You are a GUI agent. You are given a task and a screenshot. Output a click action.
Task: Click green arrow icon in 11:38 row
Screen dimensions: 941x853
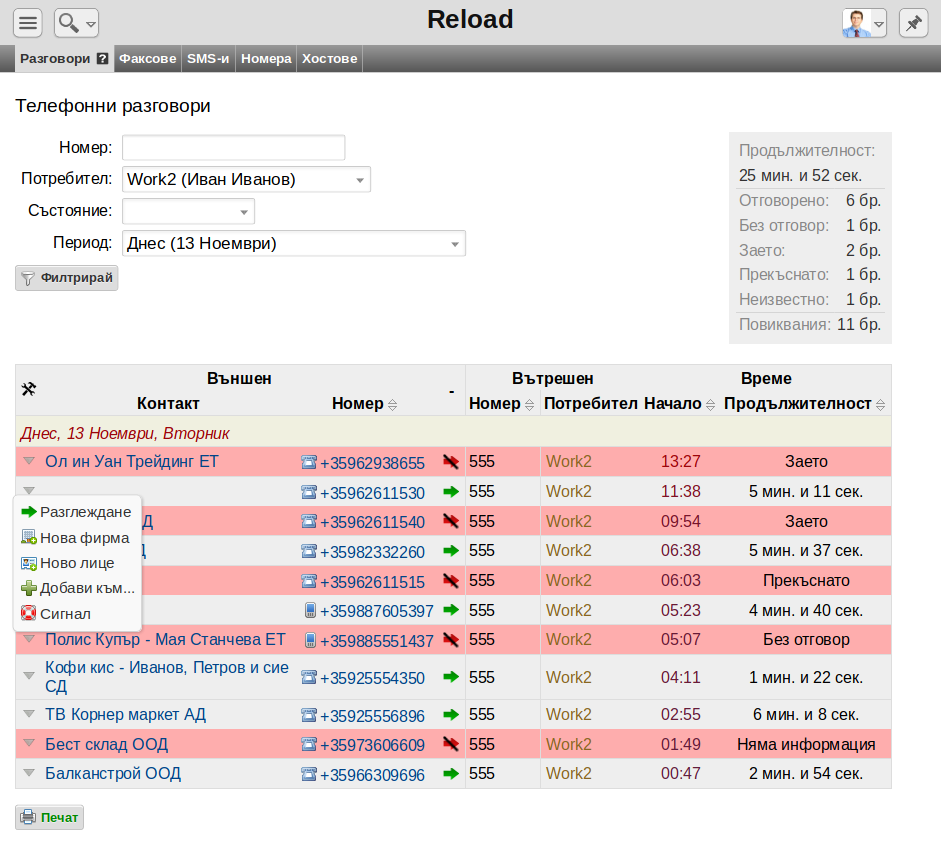(451, 492)
